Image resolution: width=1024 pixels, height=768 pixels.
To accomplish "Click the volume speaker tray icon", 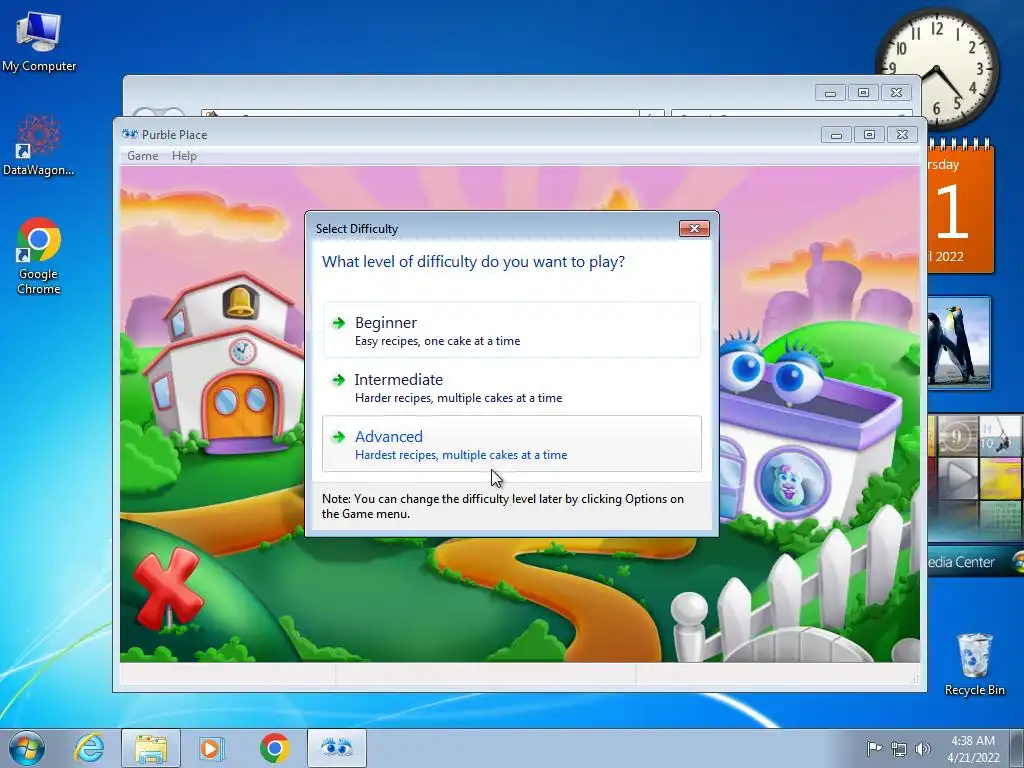I will pos(923,748).
